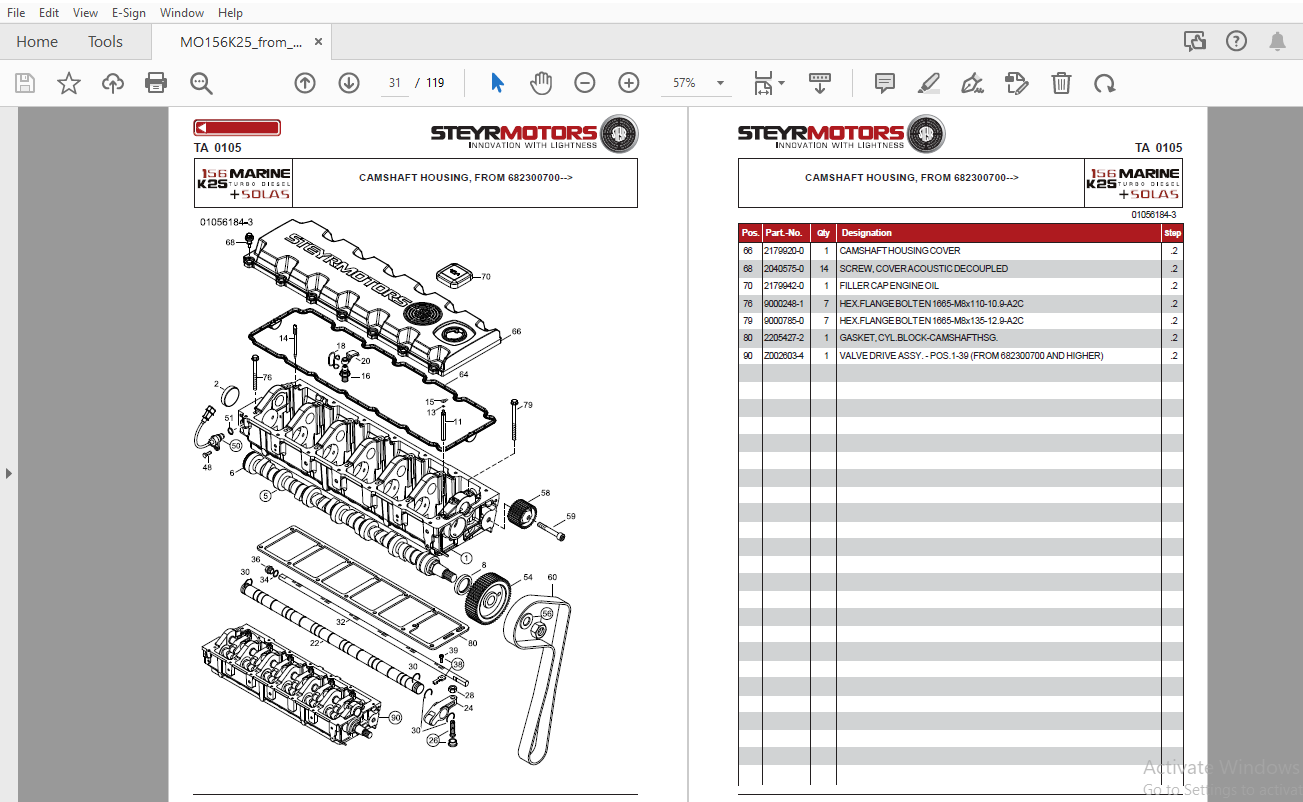Open the notifications bell
Viewport: 1303px width, 802px height.
tap(1277, 41)
